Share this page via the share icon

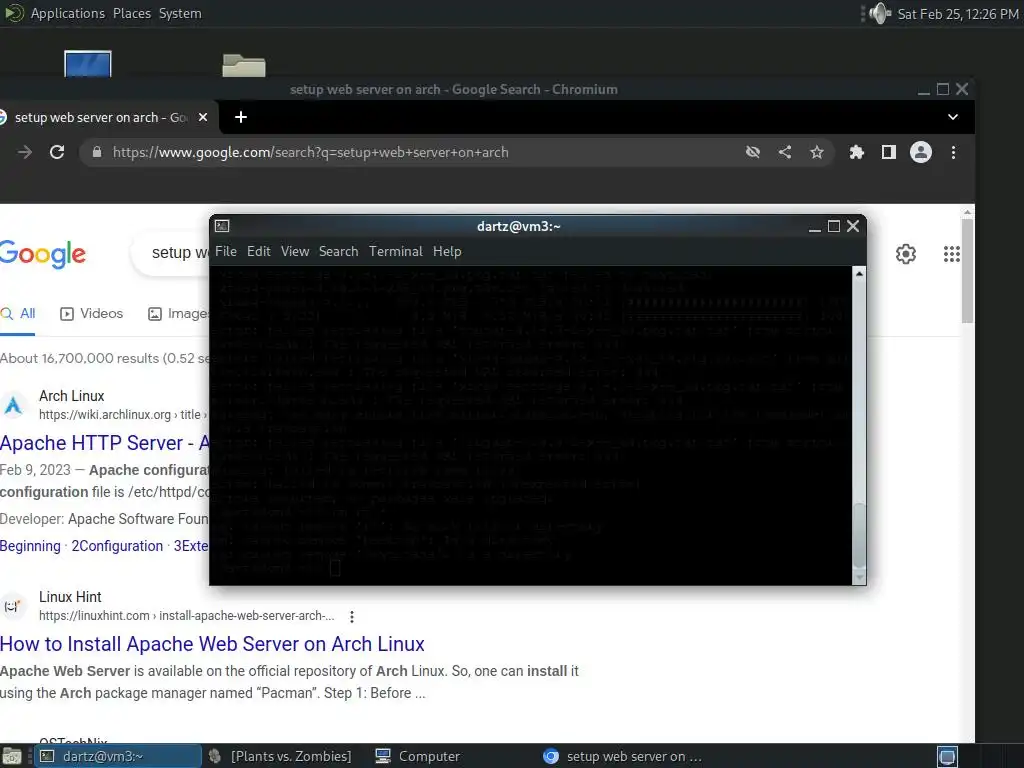(785, 152)
